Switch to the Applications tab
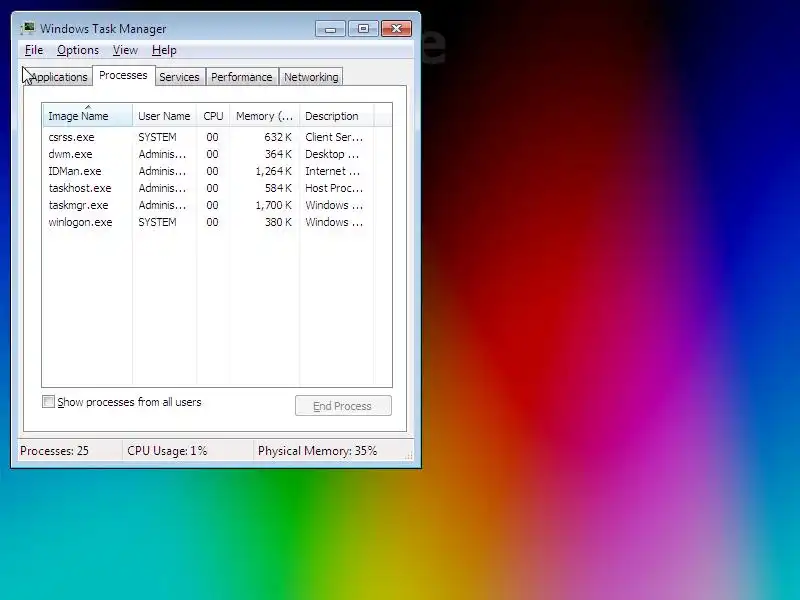The width and height of the screenshot is (800, 600). point(58,77)
